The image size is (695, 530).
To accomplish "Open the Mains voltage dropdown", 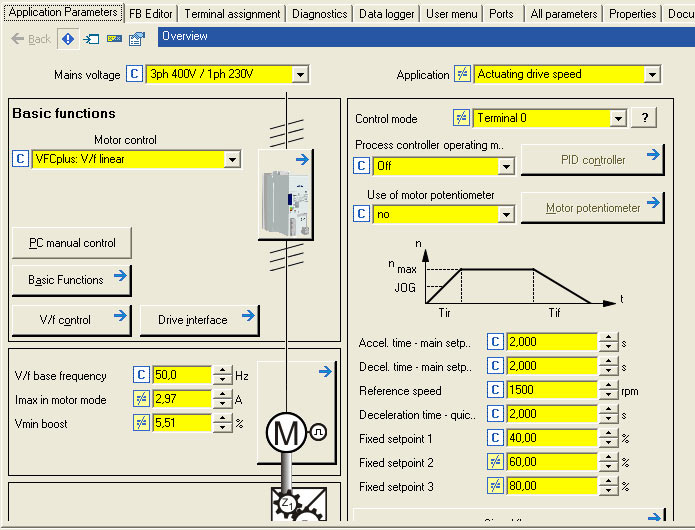I will 300,75.
